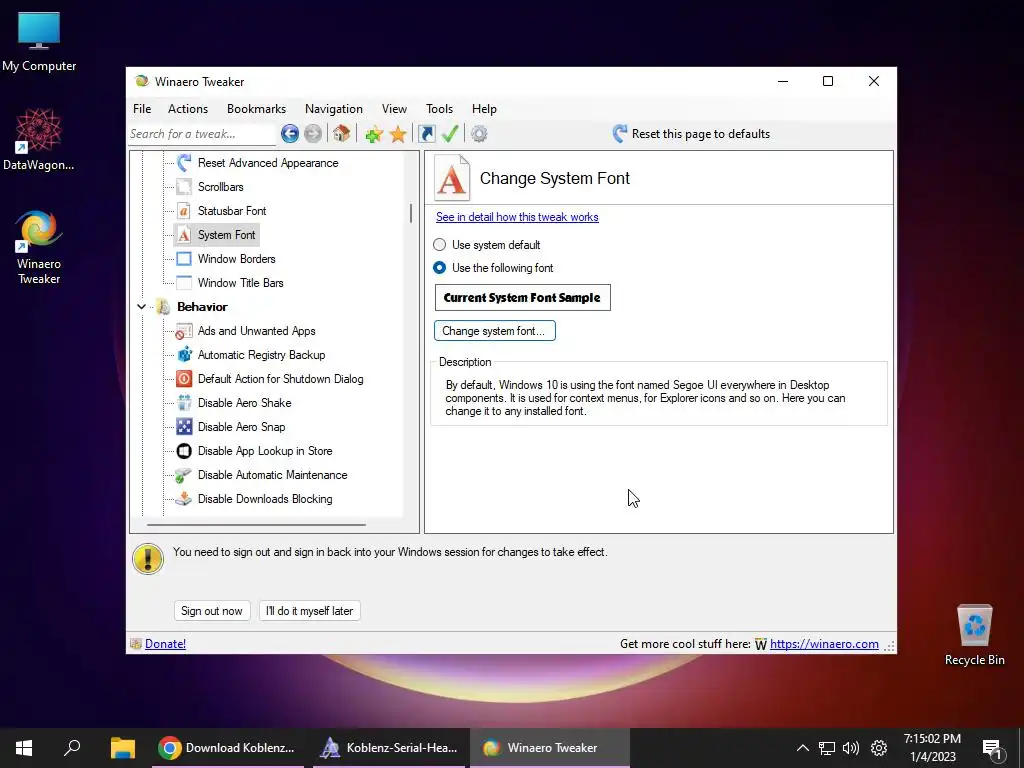Open bookmarks with the yellow star icon
Viewport: 1024px width, 768px height.
click(x=398, y=134)
